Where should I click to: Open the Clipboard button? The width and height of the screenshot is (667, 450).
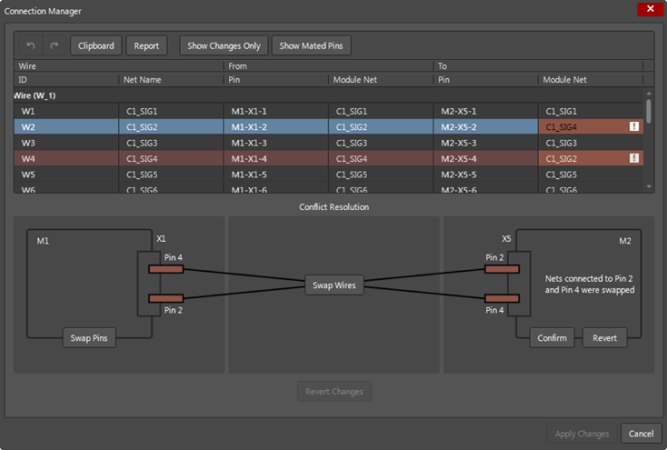[96, 46]
